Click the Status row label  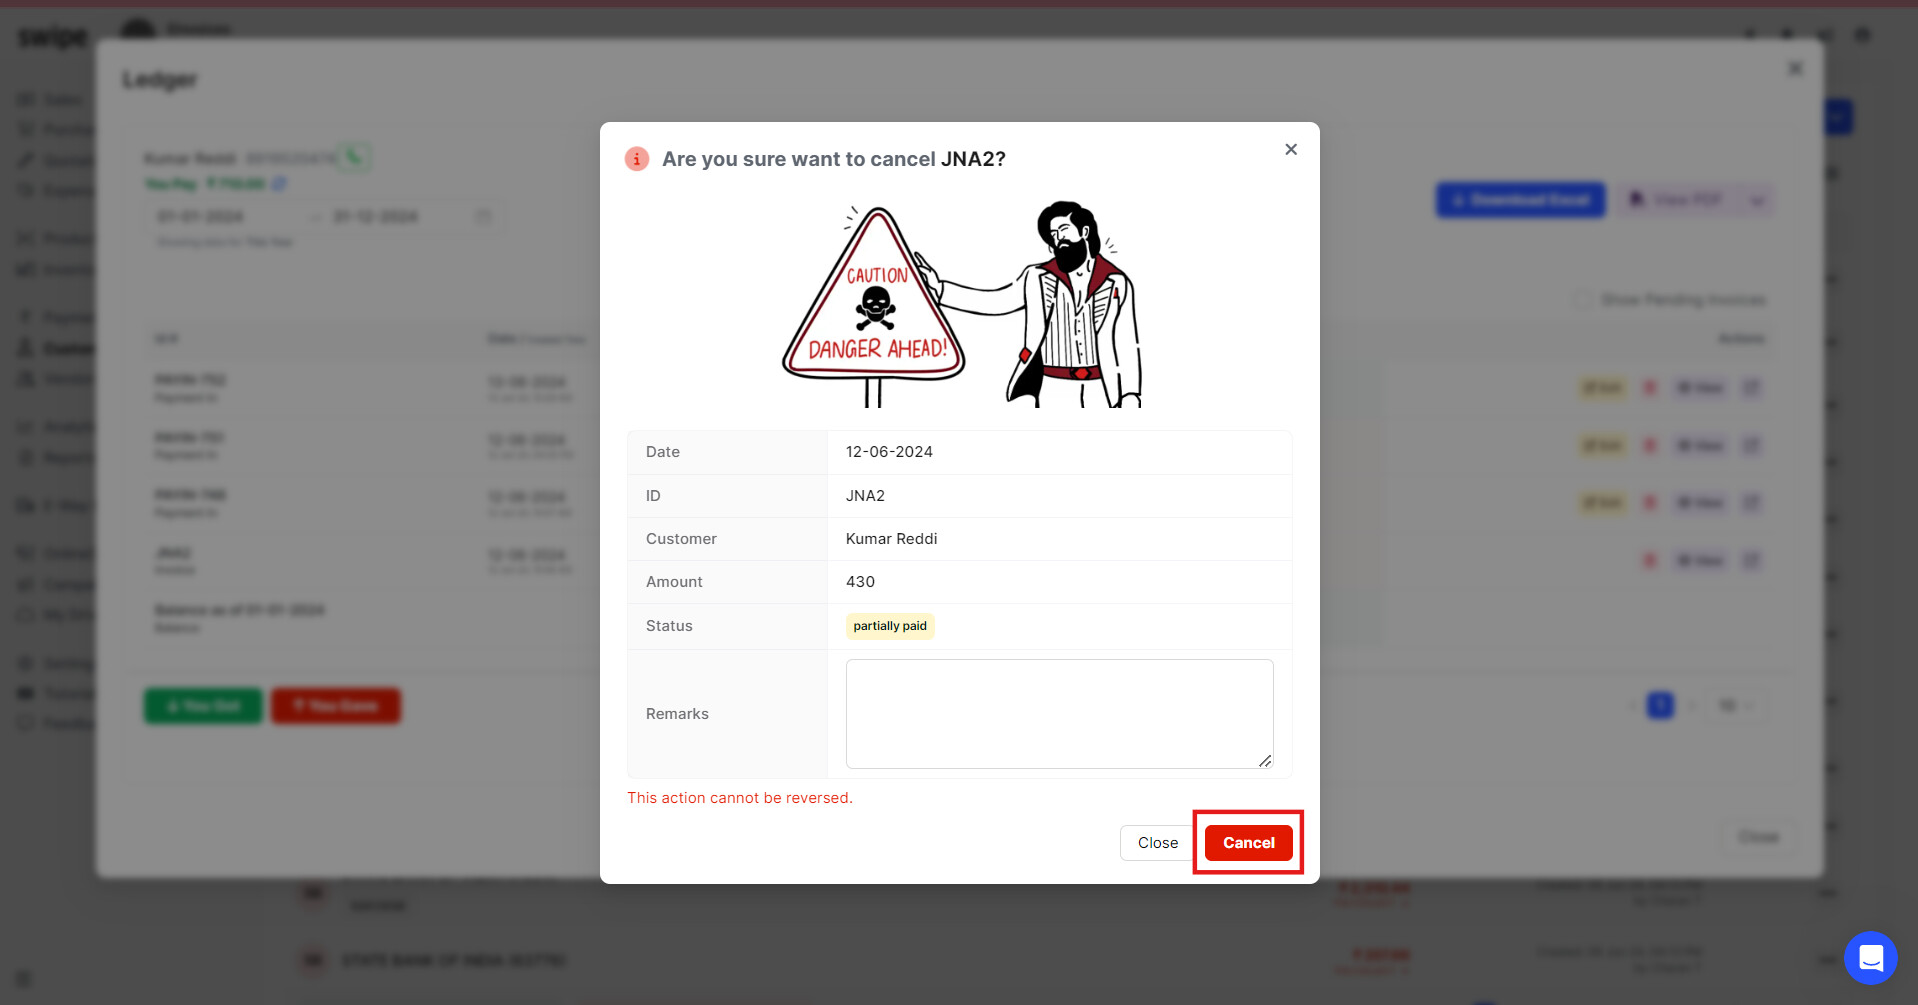(x=669, y=626)
